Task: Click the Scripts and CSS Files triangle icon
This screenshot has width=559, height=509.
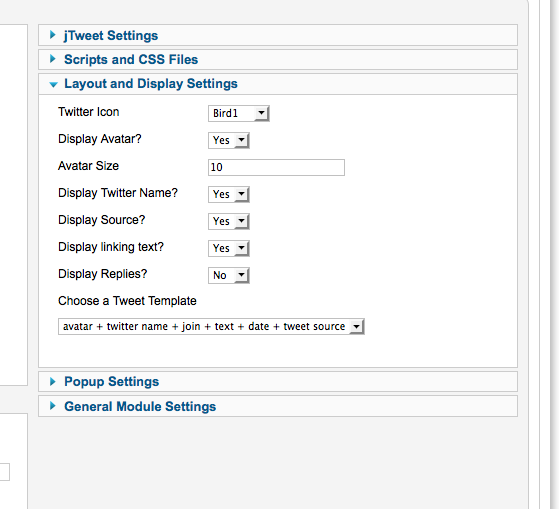Action: [53, 59]
